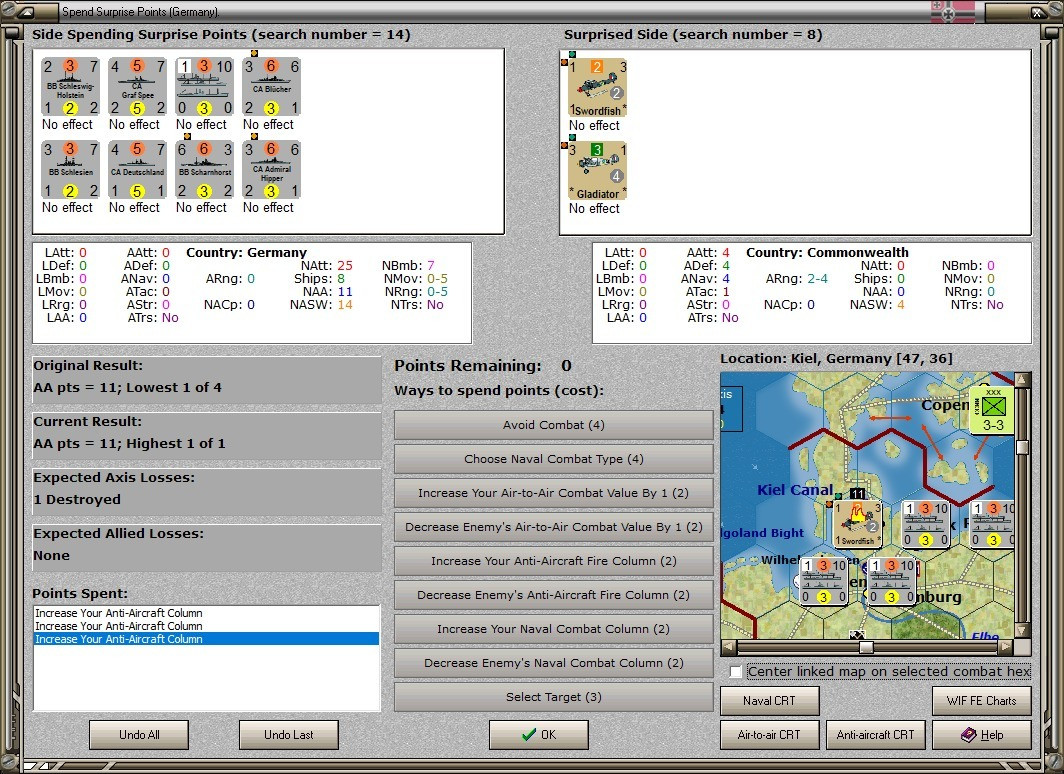Click Country: Germany header text
The height and width of the screenshot is (774, 1064).
point(246,252)
